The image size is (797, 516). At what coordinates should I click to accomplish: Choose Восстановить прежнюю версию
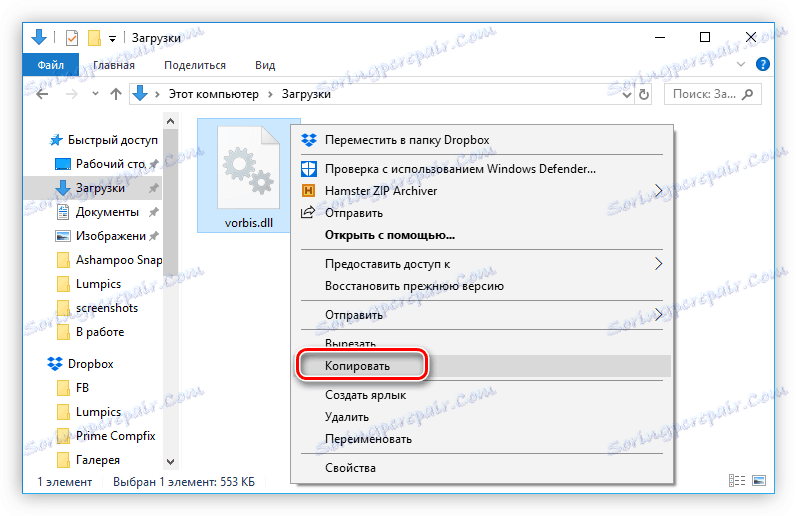(482, 286)
